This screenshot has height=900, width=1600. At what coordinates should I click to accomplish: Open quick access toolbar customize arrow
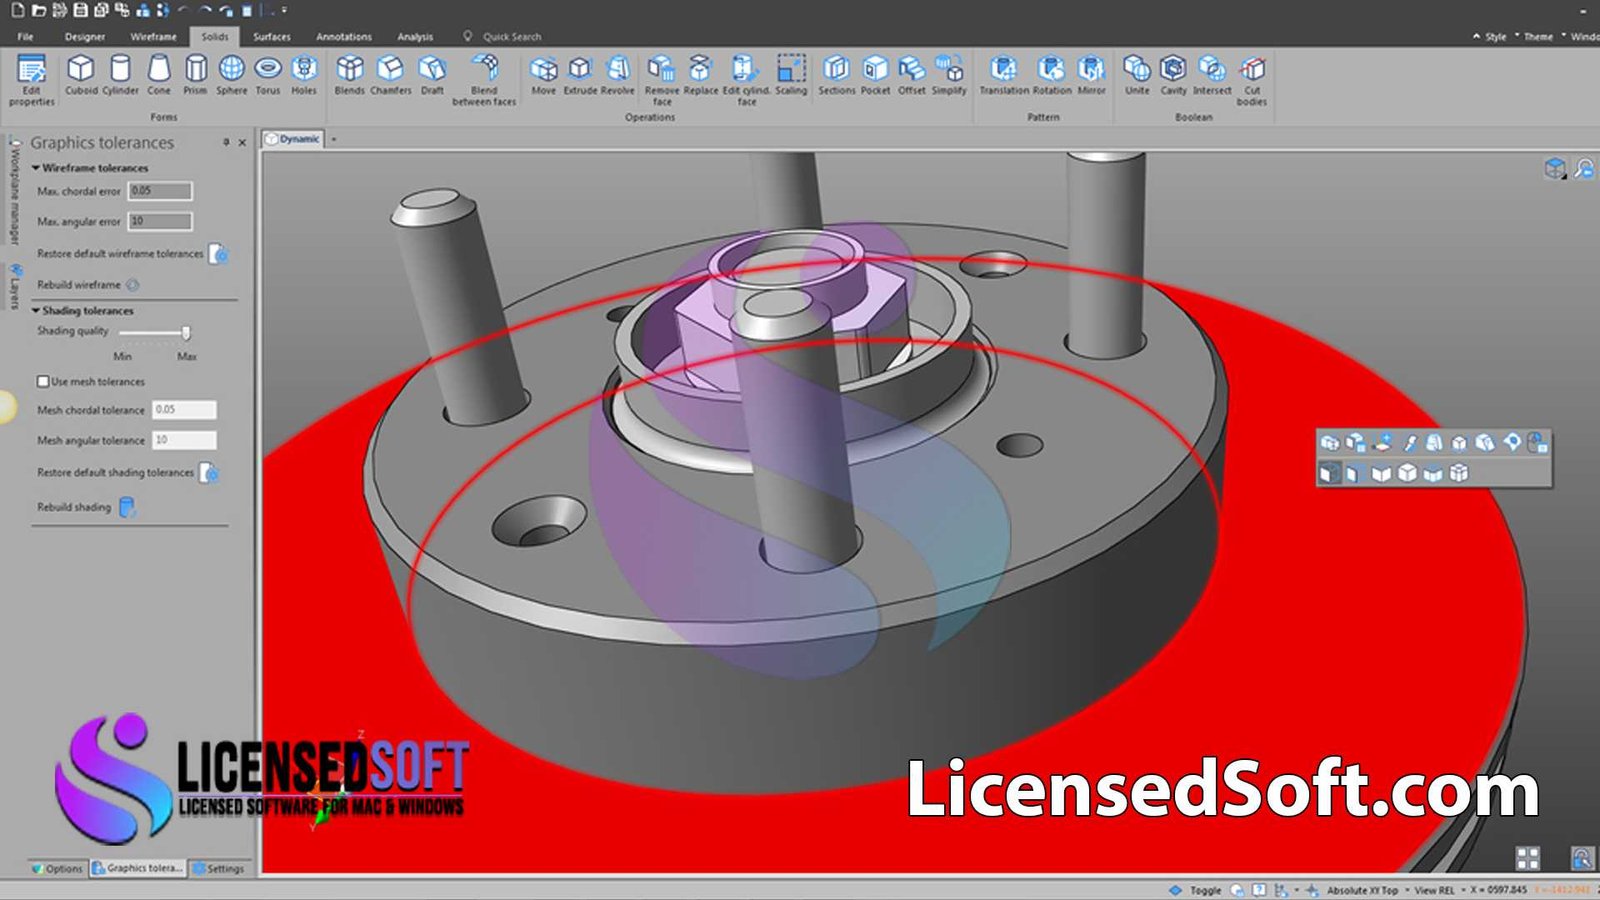(284, 10)
